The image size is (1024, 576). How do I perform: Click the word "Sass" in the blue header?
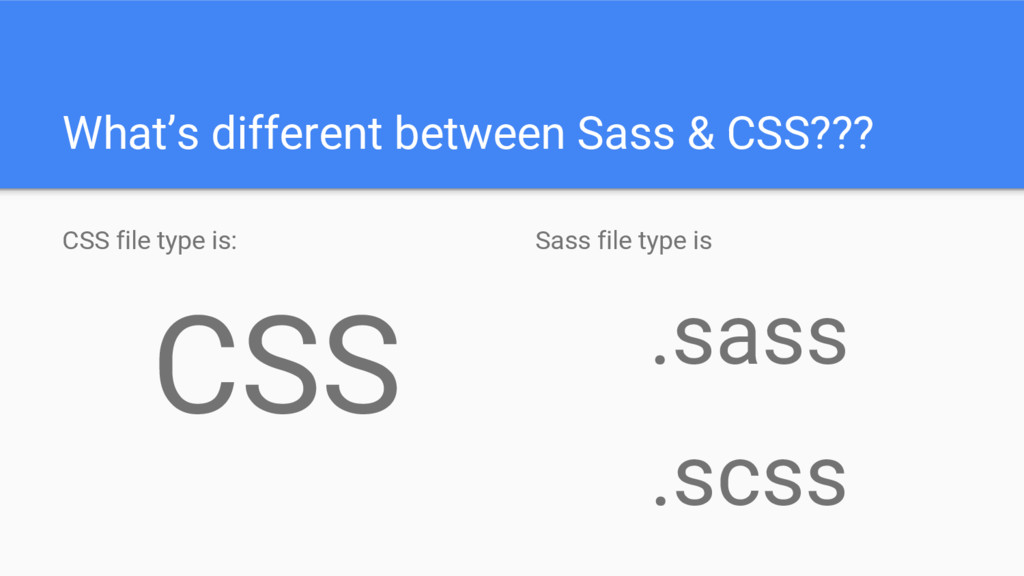[626, 133]
